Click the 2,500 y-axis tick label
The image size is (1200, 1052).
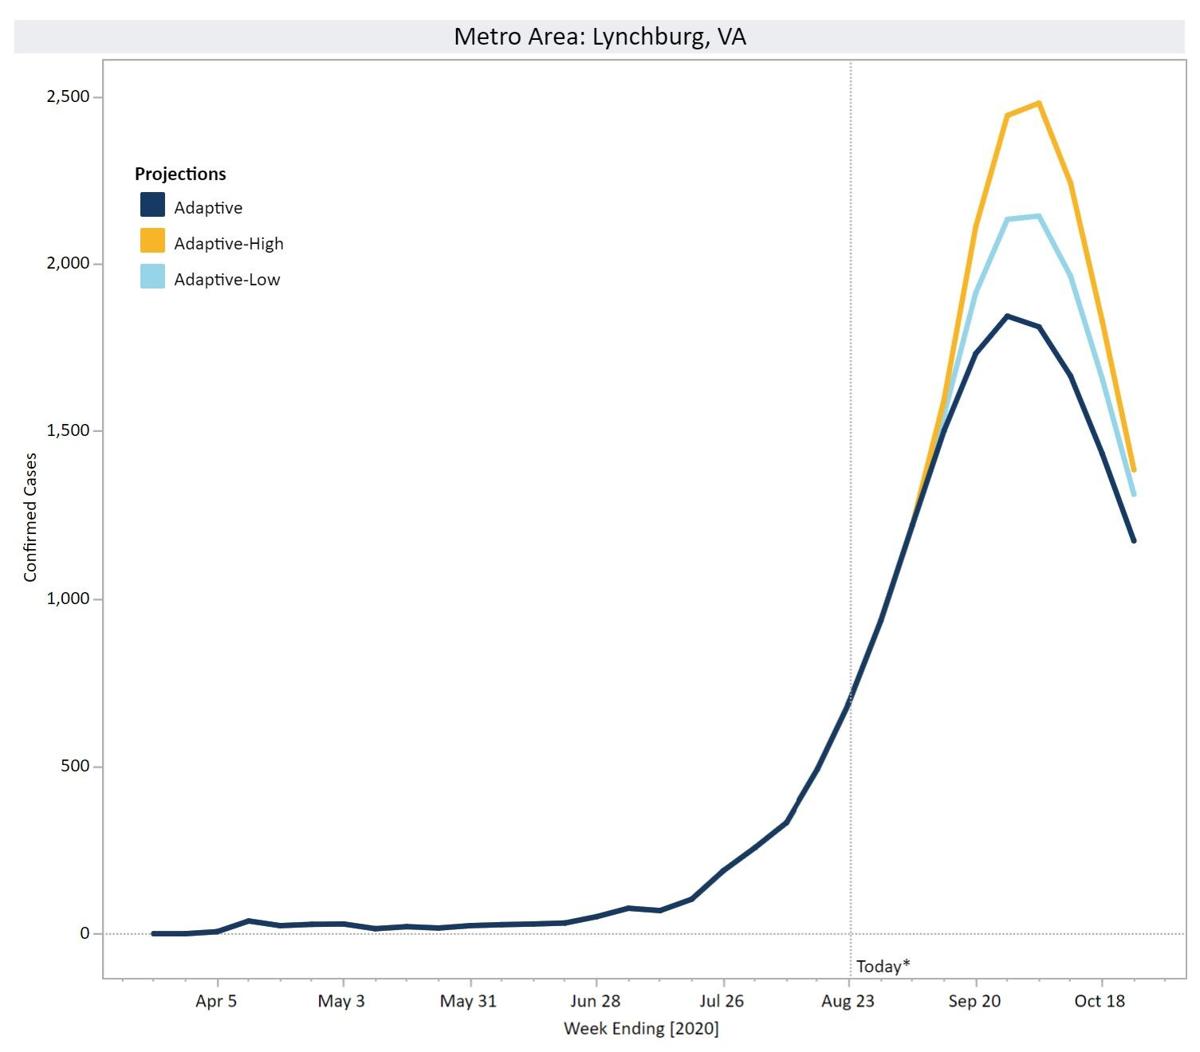point(68,97)
